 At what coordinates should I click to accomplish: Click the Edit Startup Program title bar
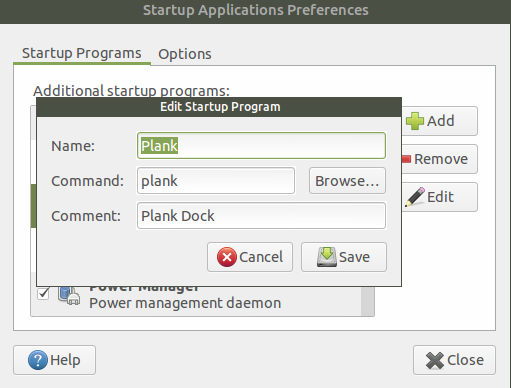219,107
